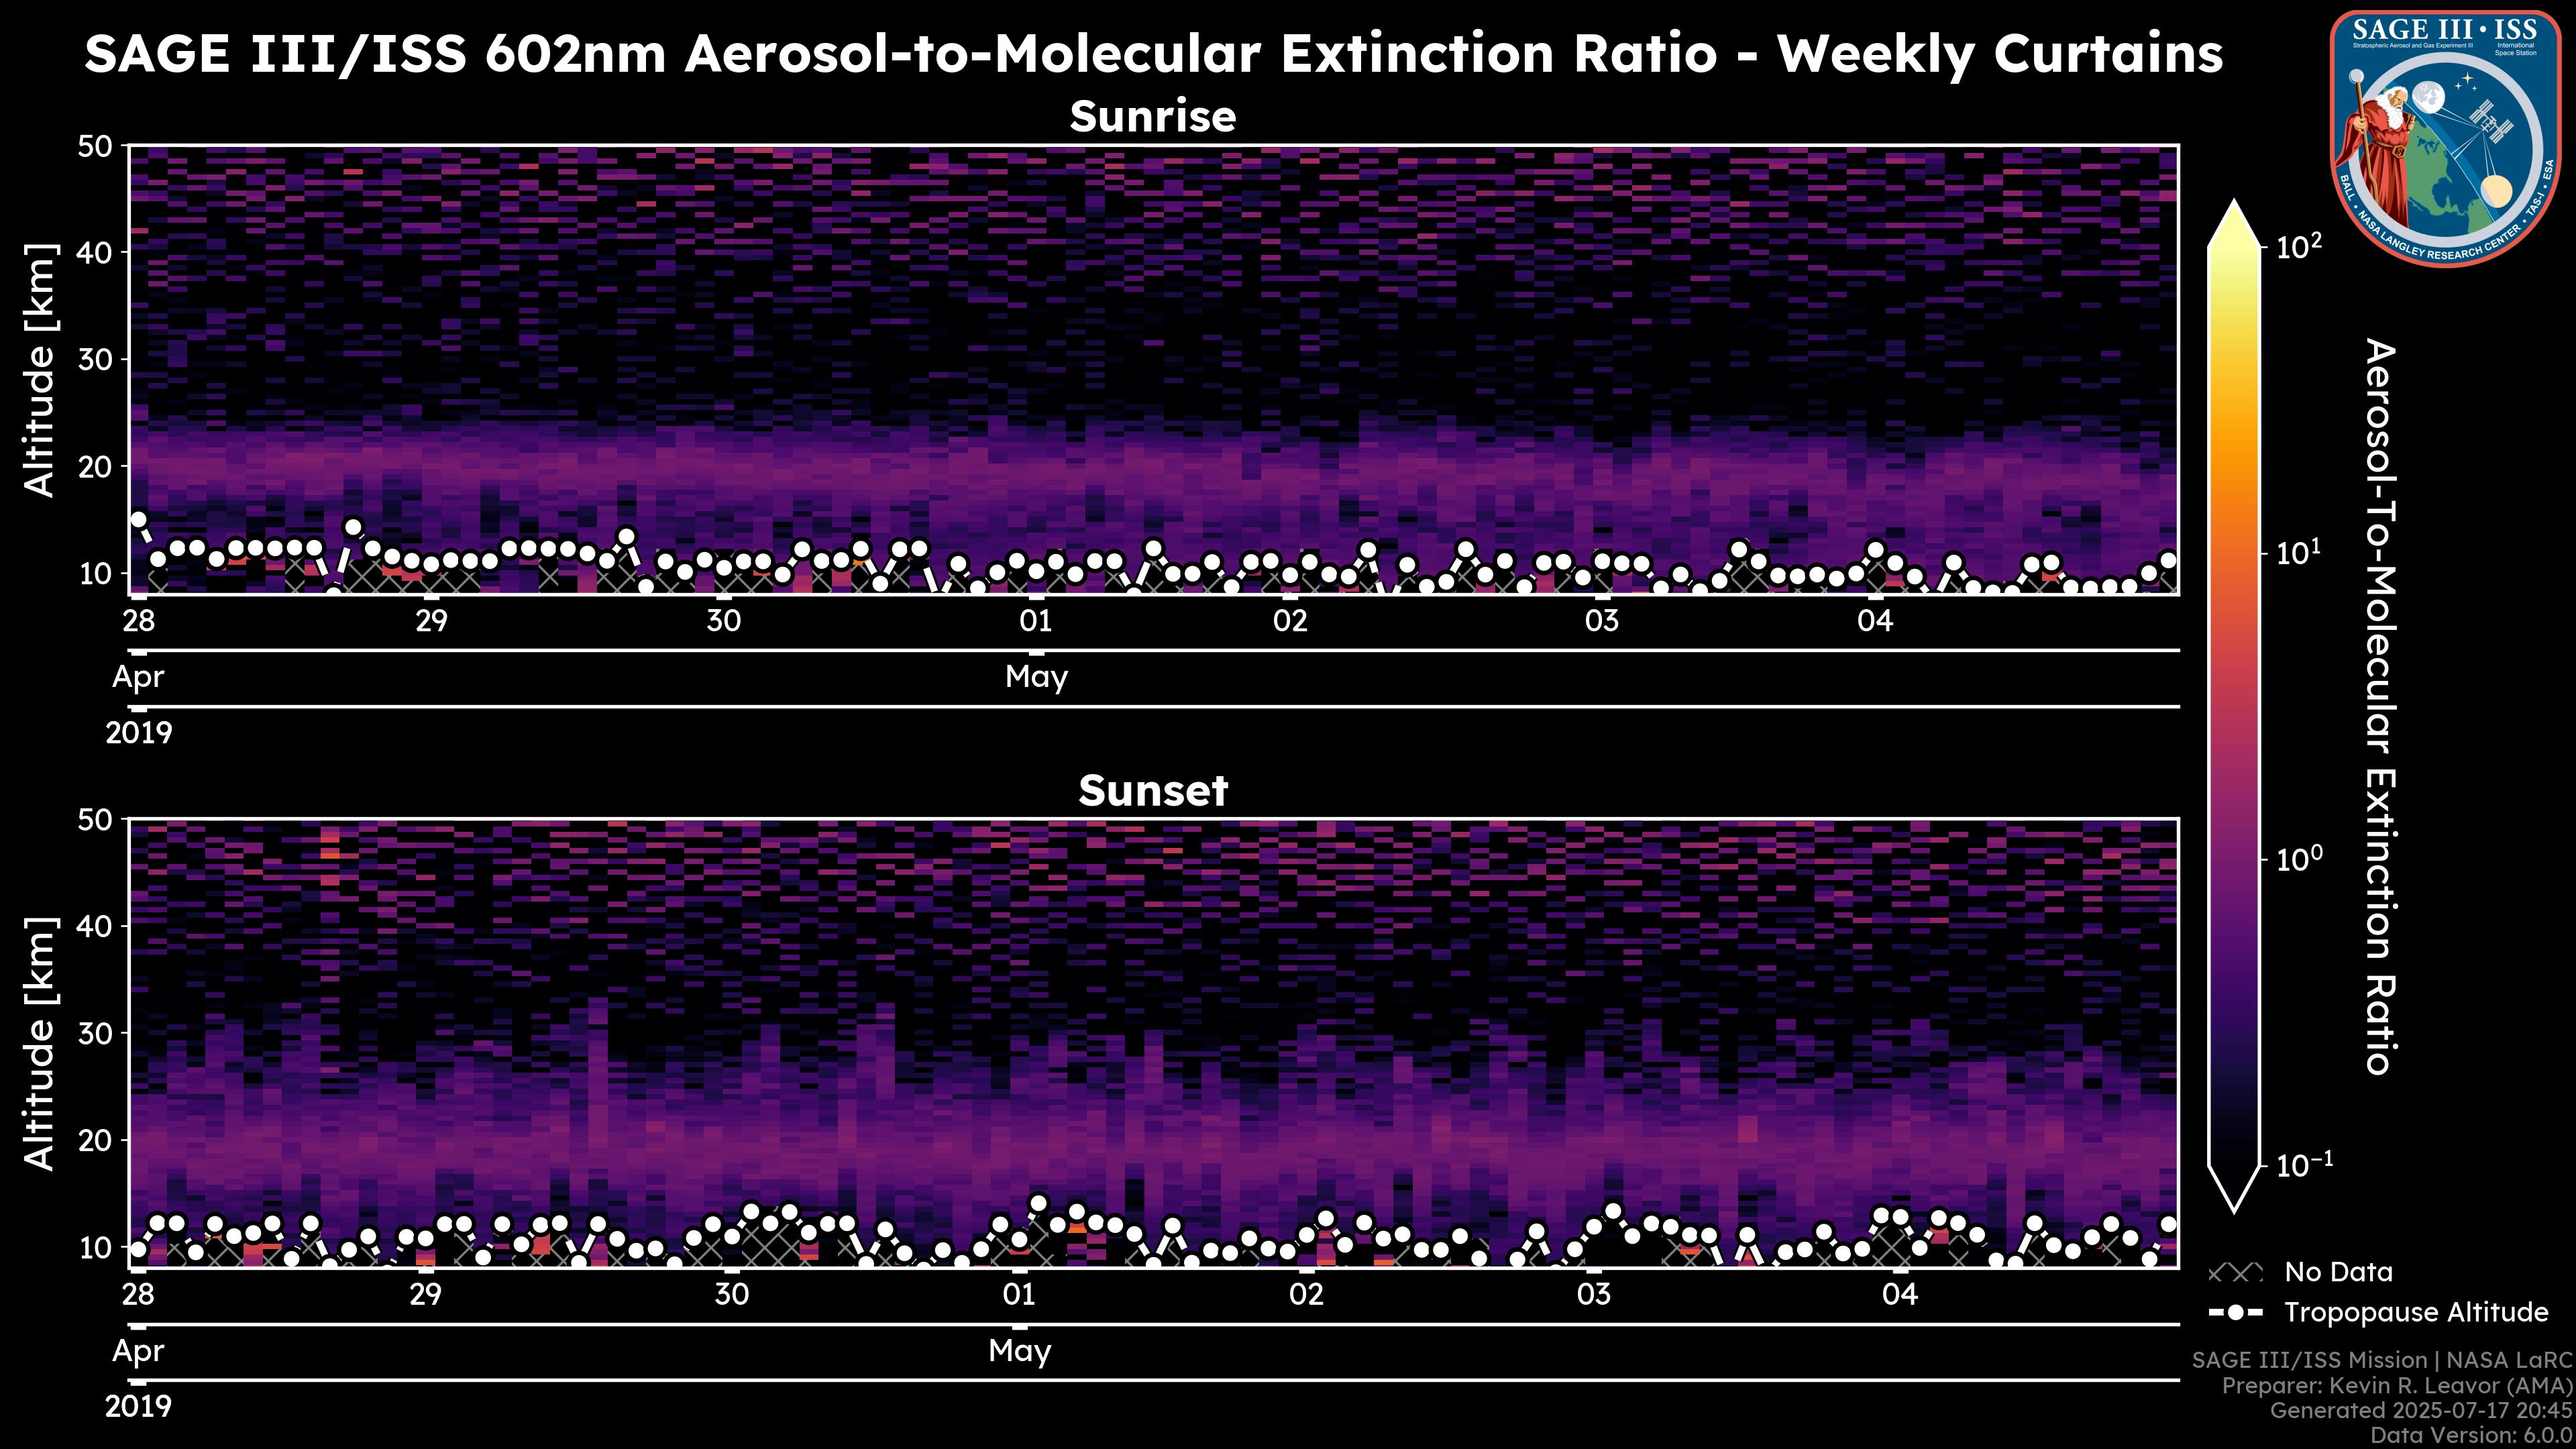Click the orange region of the colorbar
The image size is (2576, 1449).
2234,470
